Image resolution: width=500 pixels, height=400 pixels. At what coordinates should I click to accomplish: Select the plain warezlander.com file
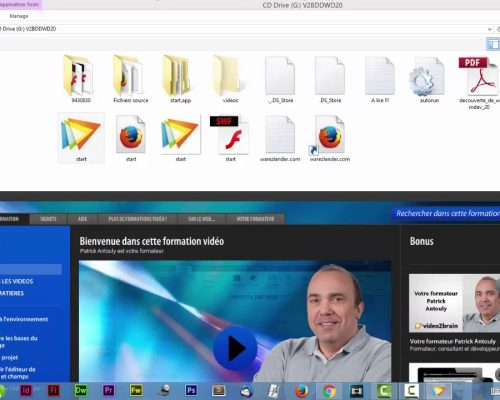[x=280, y=138]
